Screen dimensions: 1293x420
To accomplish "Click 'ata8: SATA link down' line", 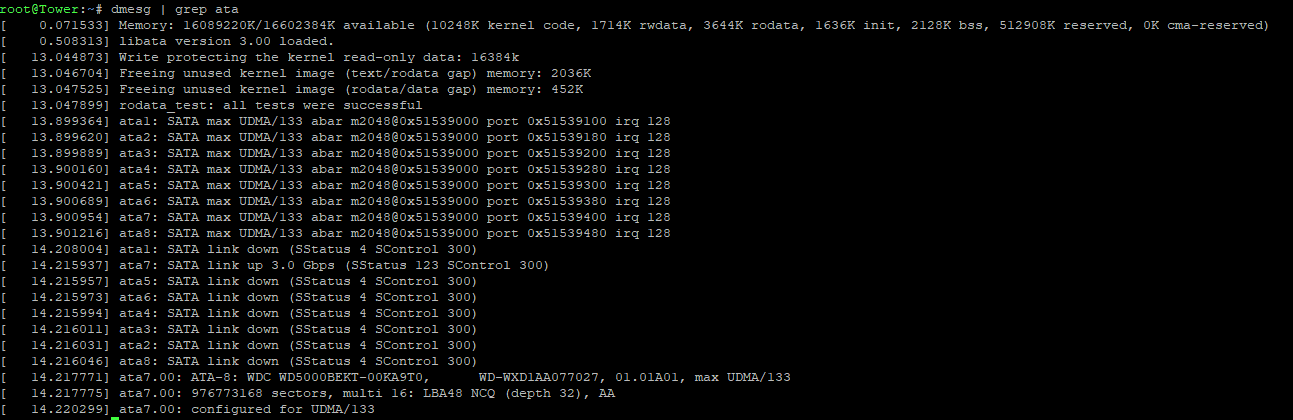I will (240, 361).
